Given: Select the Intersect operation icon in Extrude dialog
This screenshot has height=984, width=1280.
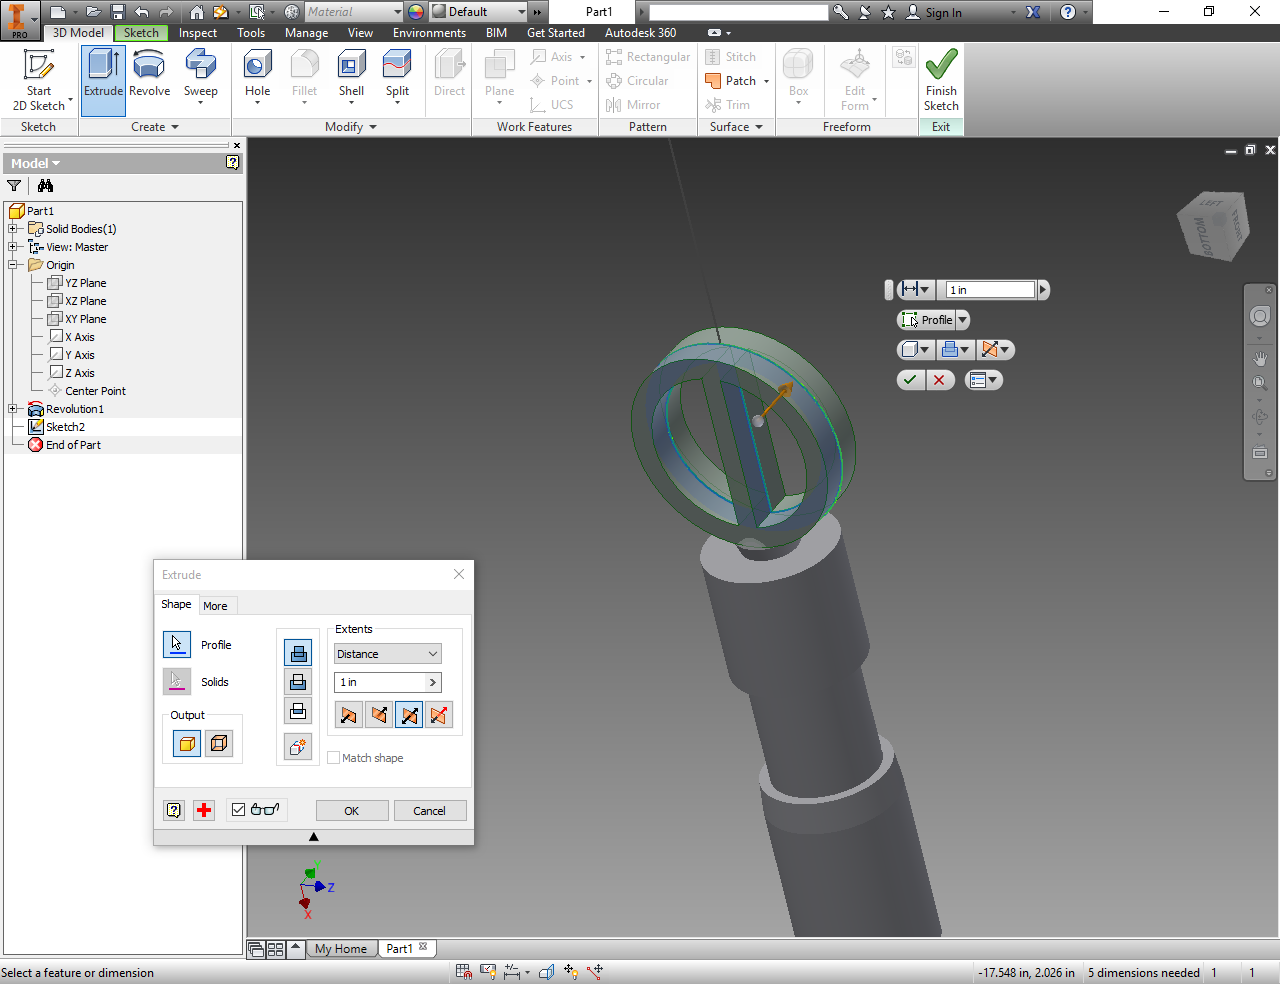Looking at the screenshot, I should [x=298, y=711].
